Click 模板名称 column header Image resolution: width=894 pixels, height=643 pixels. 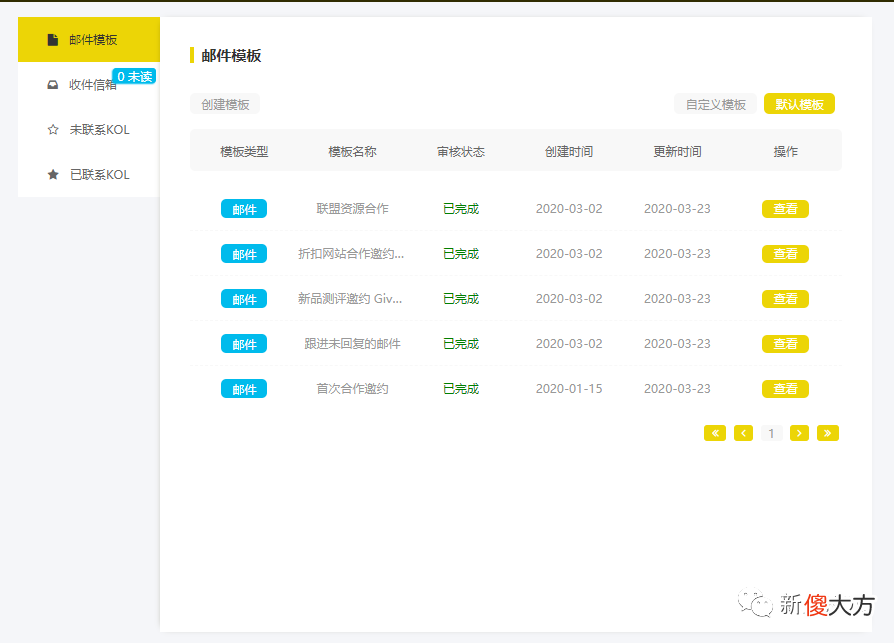pos(352,152)
